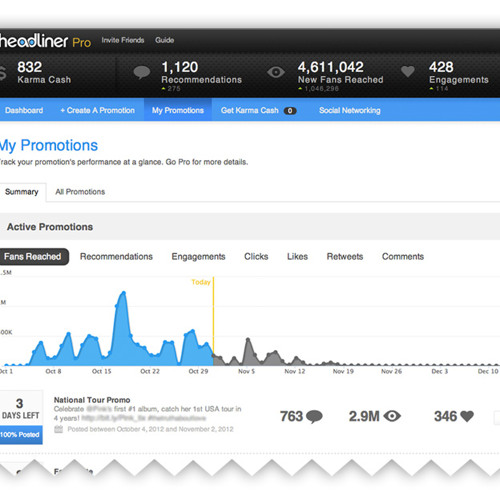Select the Summary tab

click(22, 192)
